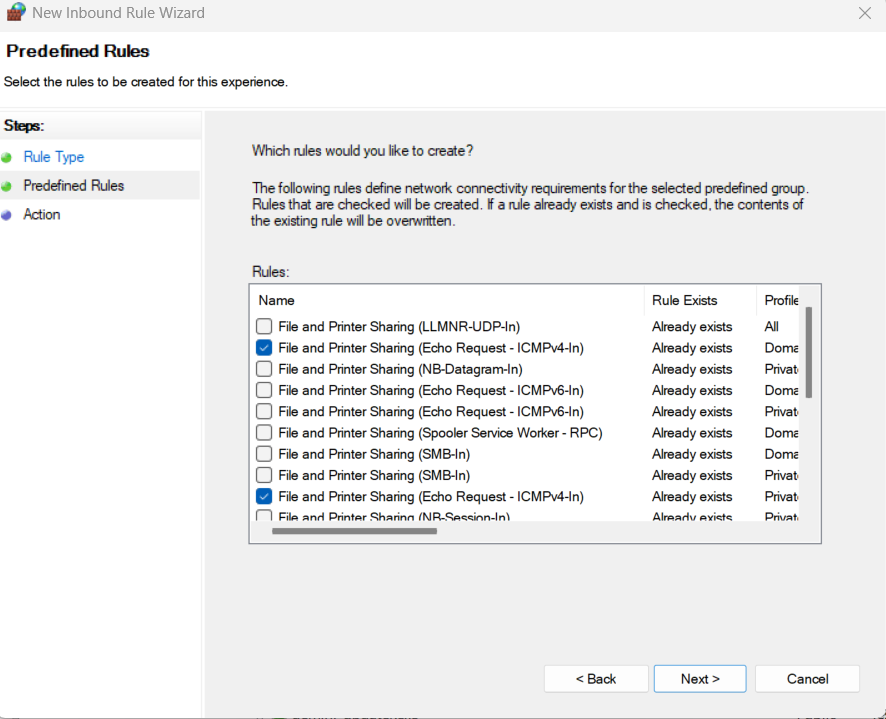
Task: Close the New Inbound Rule Wizard window
Action: 865,13
